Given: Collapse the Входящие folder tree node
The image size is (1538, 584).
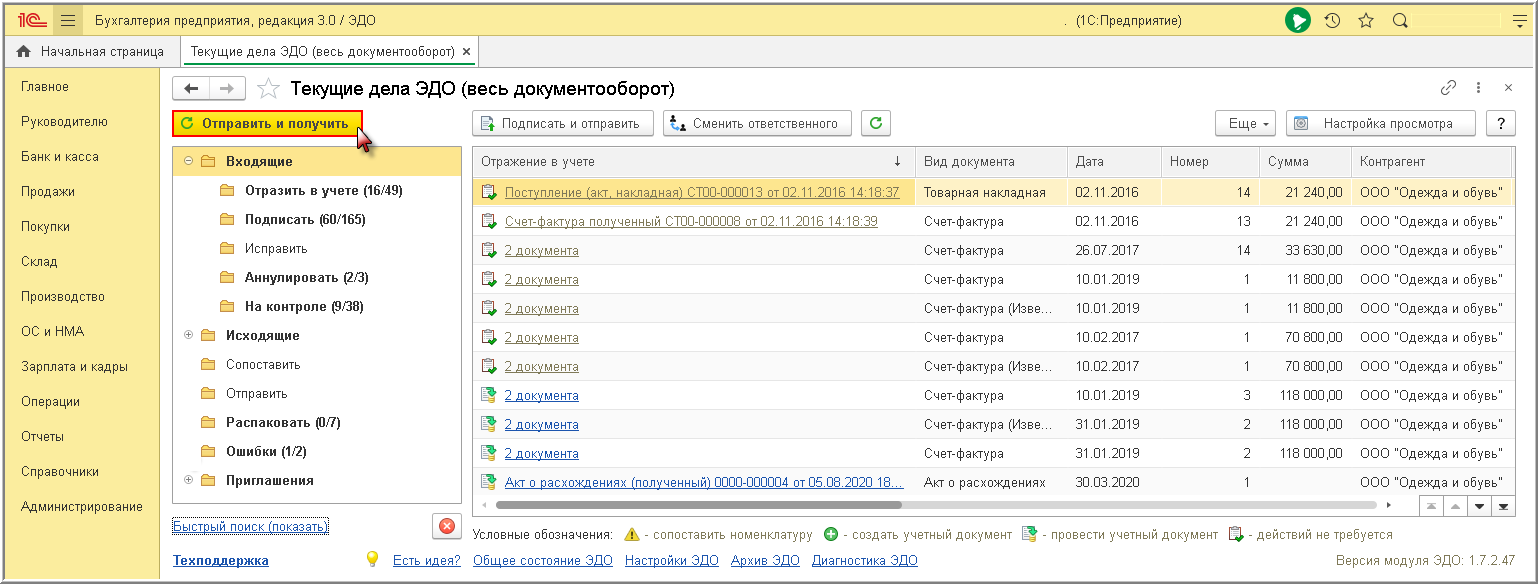Looking at the screenshot, I should pos(188,161).
